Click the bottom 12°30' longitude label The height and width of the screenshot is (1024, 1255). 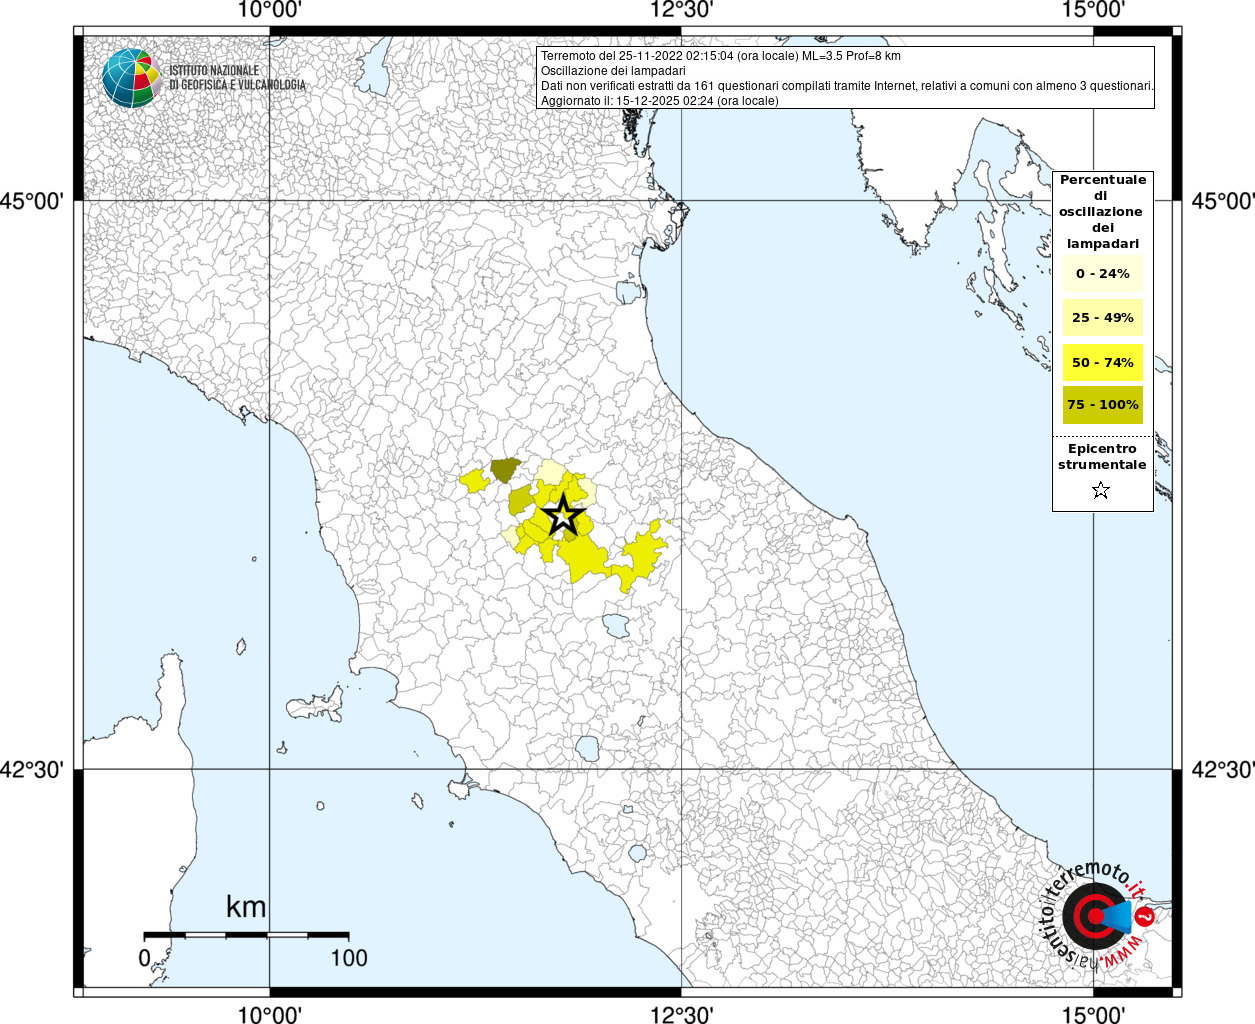coord(681,1015)
